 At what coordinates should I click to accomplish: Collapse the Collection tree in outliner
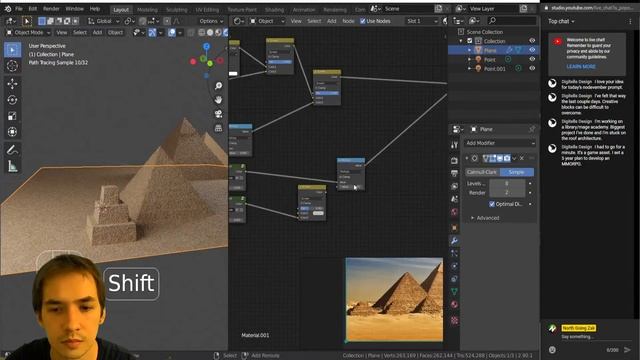(x=461, y=41)
